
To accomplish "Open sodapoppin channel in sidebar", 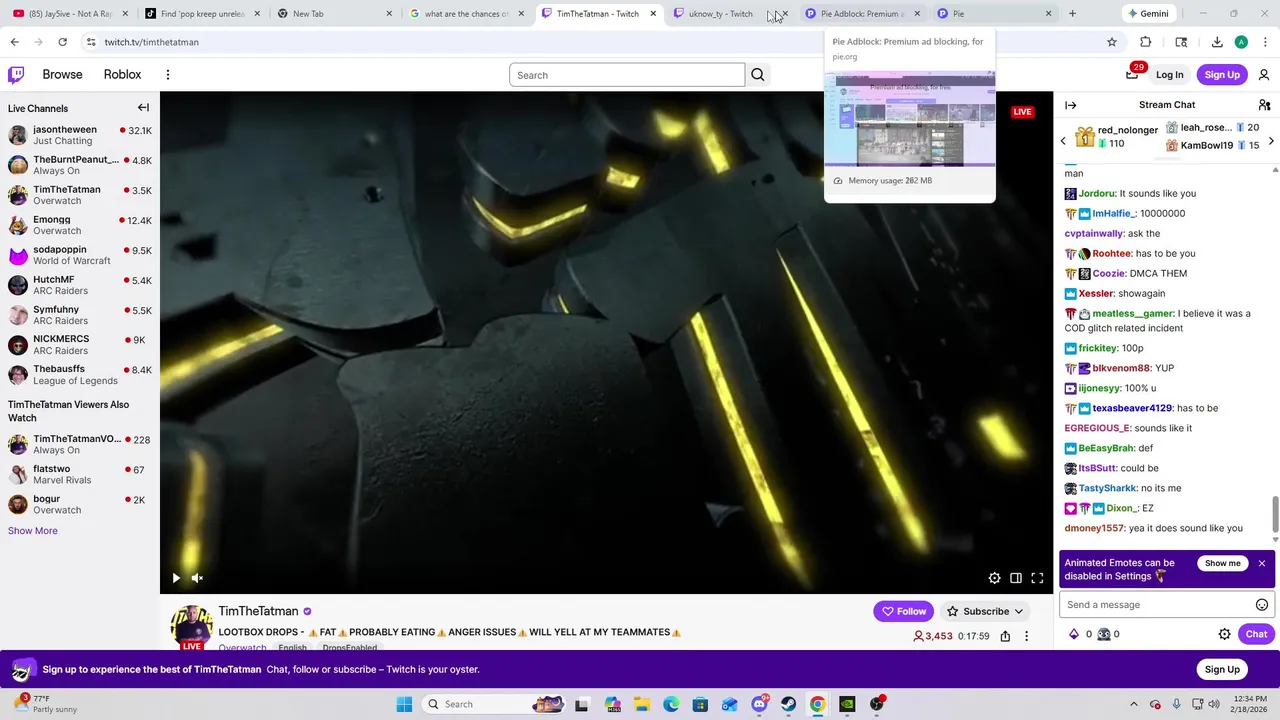I will pos(80,255).
